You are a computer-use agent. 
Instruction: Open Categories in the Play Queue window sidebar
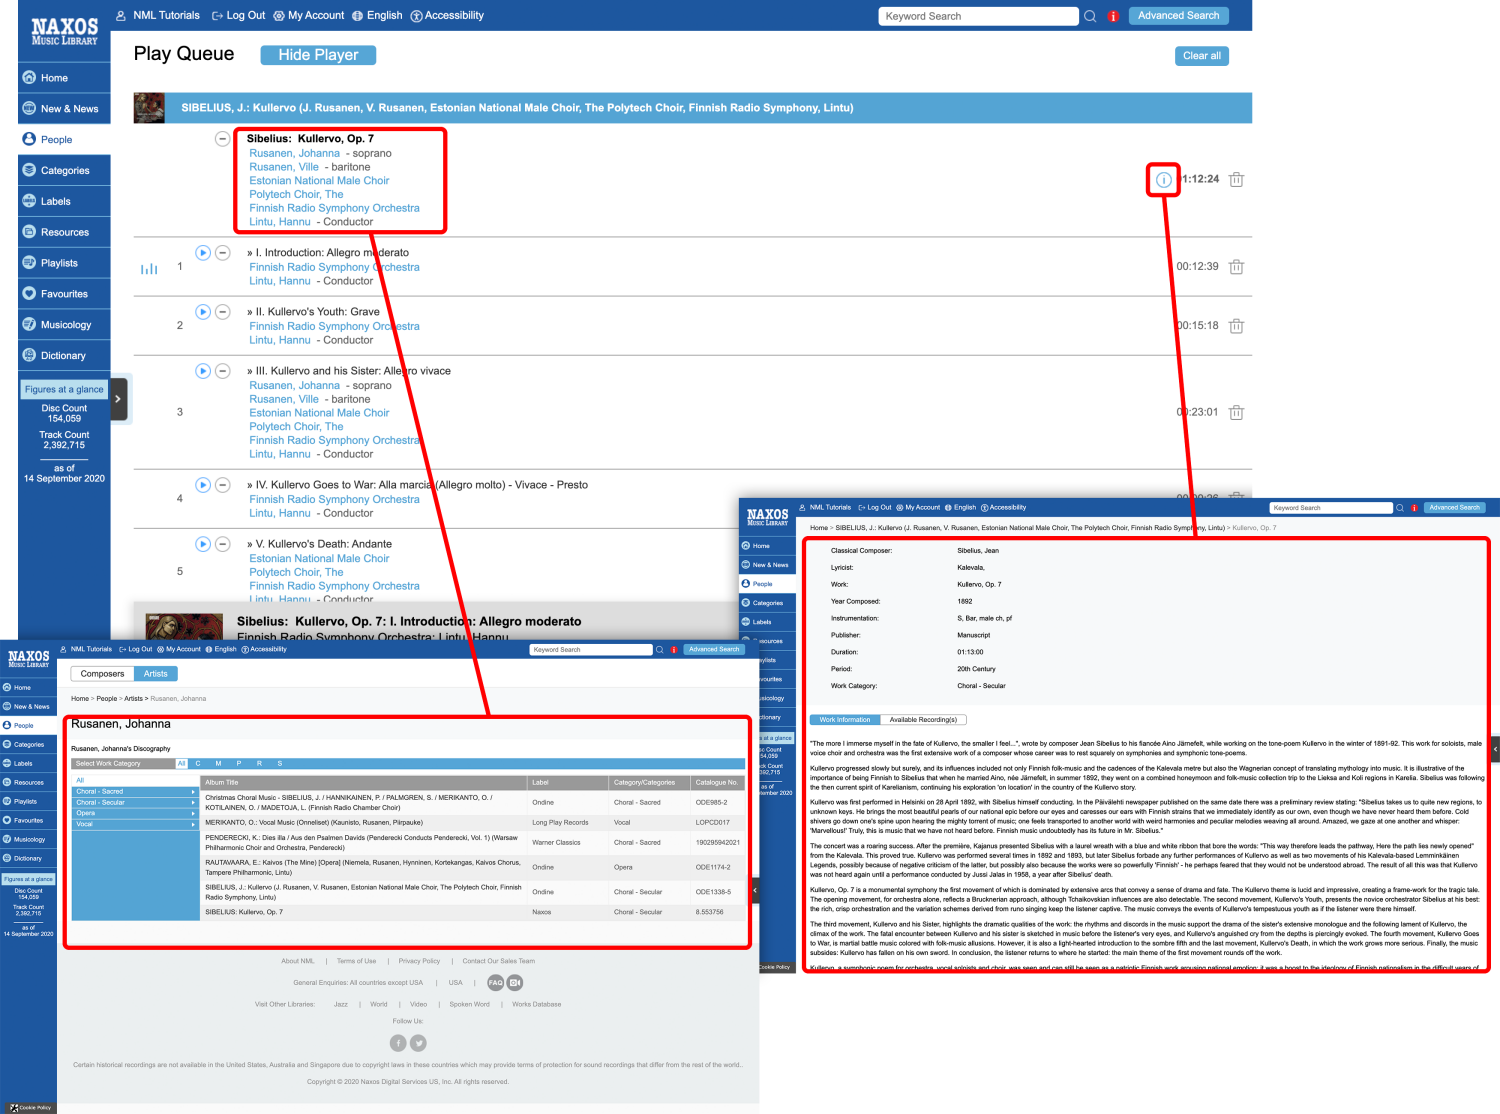tap(64, 171)
